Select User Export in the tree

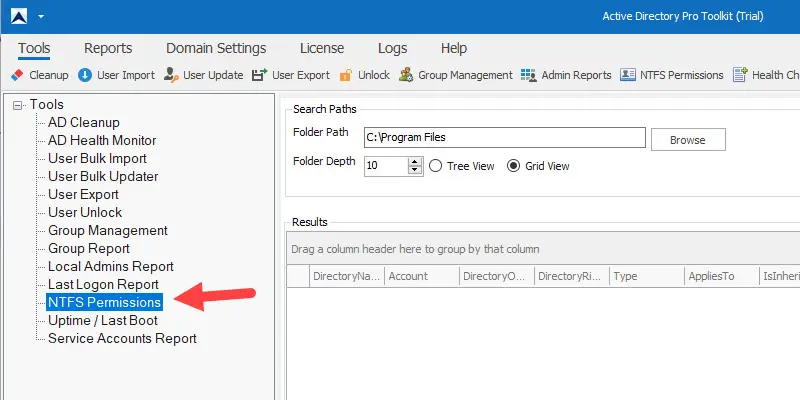click(83, 194)
